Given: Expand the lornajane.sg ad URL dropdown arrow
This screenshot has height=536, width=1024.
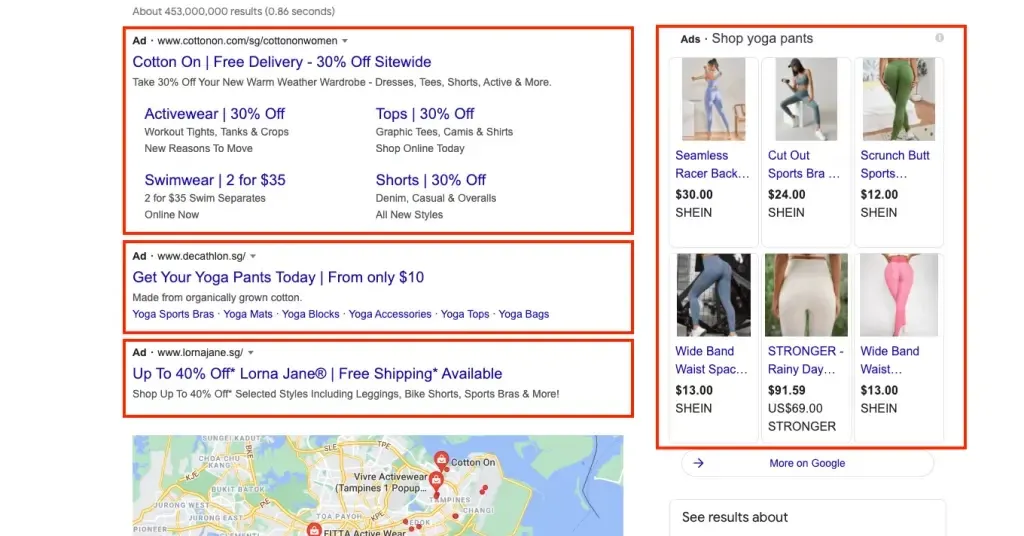Looking at the screenshot, I should pos(250,353).
